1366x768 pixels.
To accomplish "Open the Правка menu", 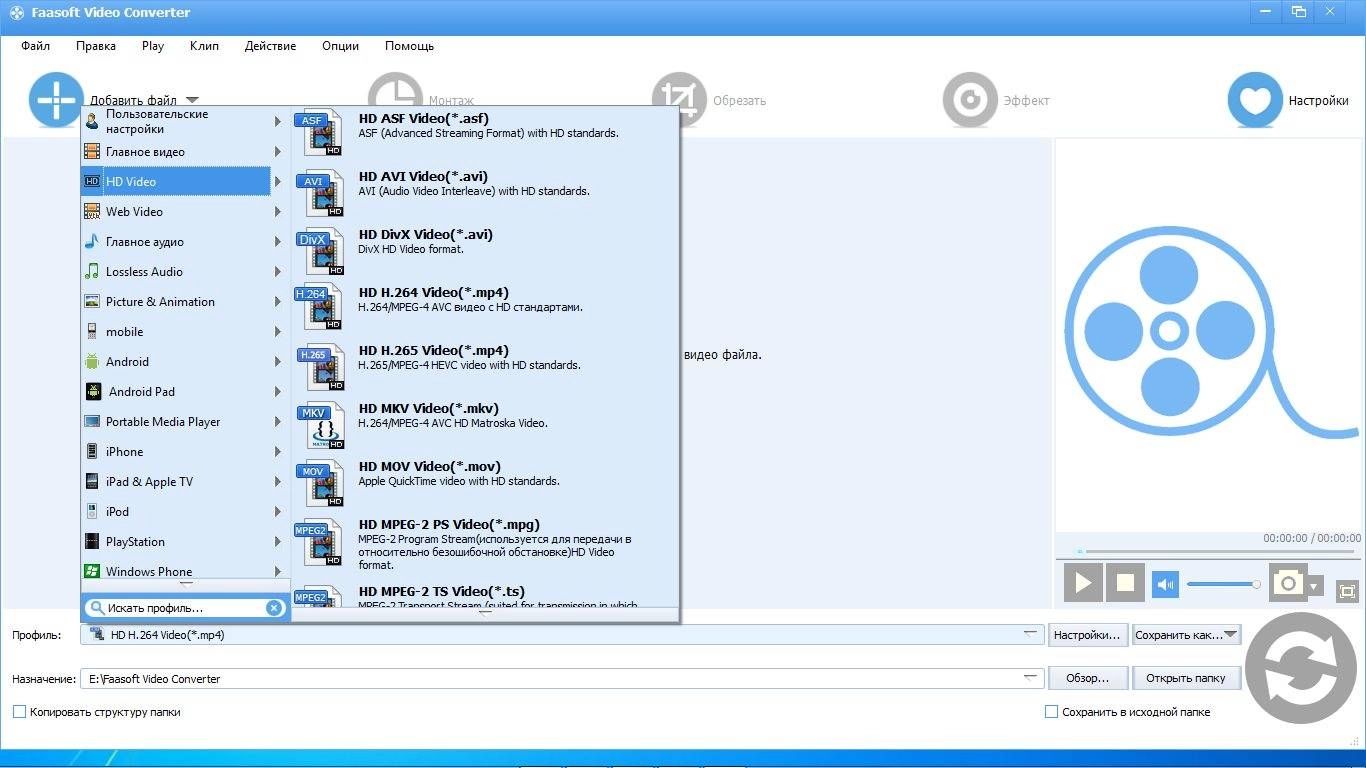I will [x=96, y=46].
